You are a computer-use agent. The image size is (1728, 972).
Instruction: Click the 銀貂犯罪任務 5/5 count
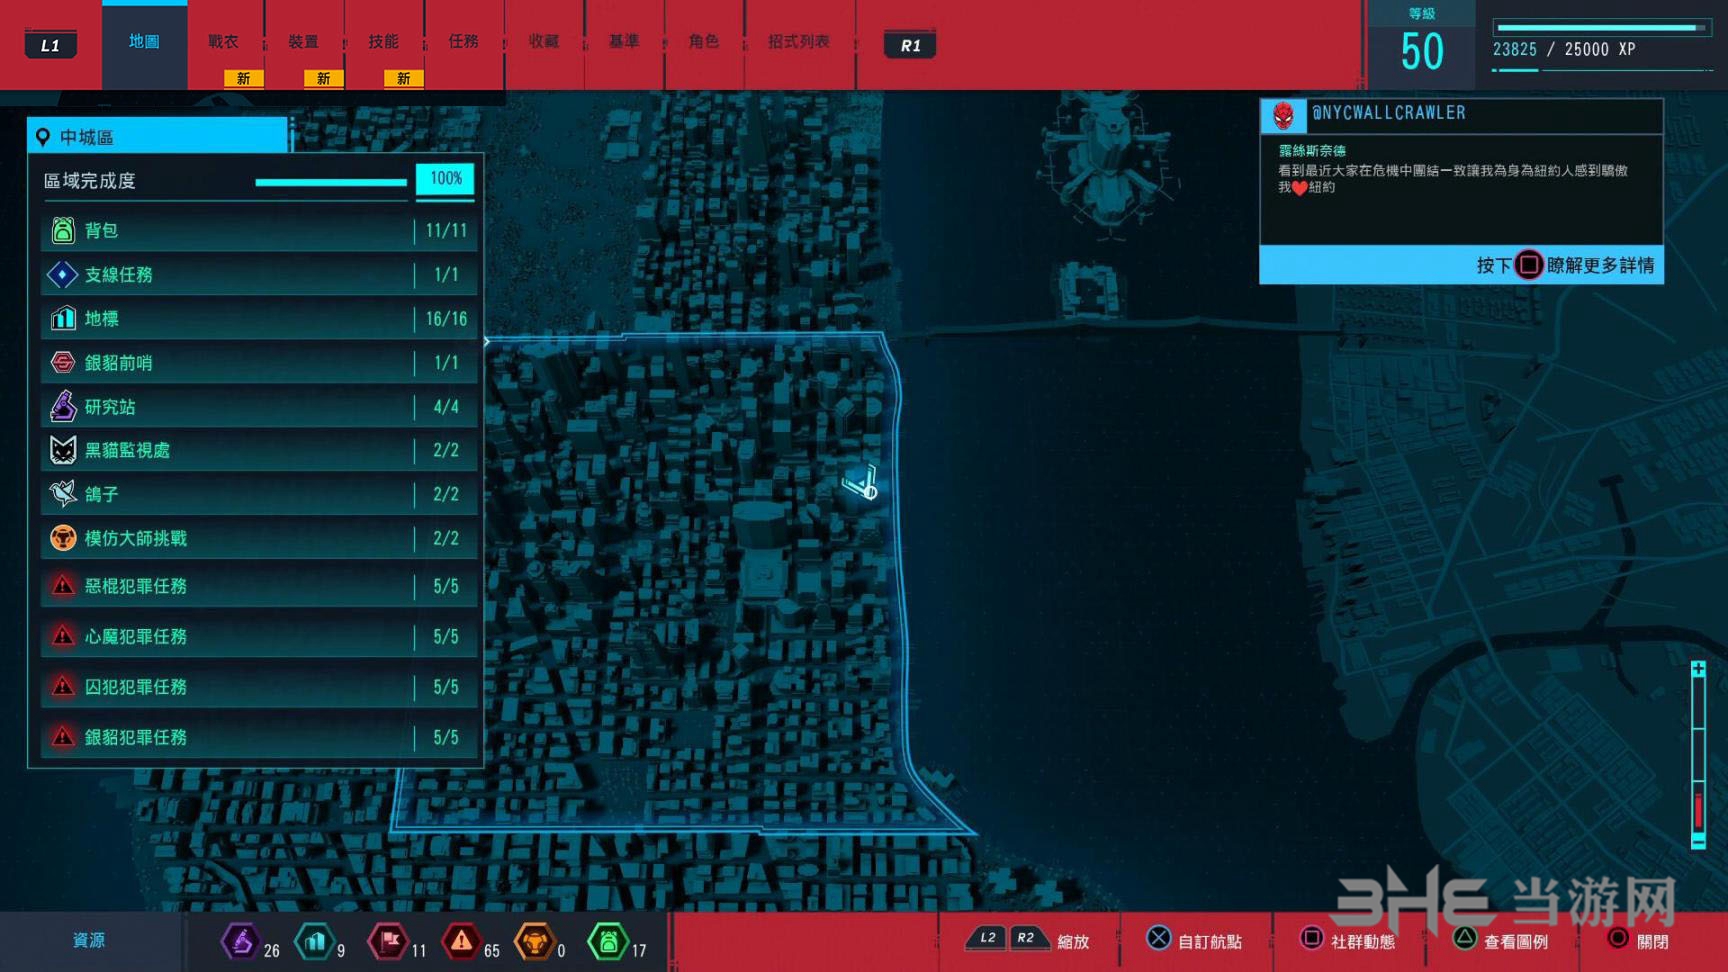446,738
